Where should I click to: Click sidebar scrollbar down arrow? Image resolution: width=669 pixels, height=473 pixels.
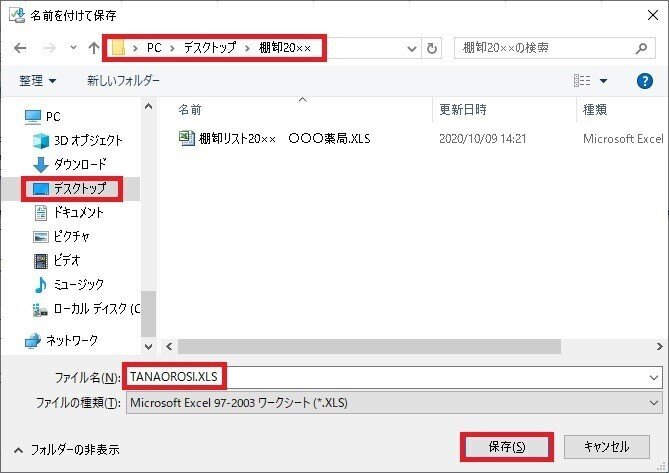148,346
